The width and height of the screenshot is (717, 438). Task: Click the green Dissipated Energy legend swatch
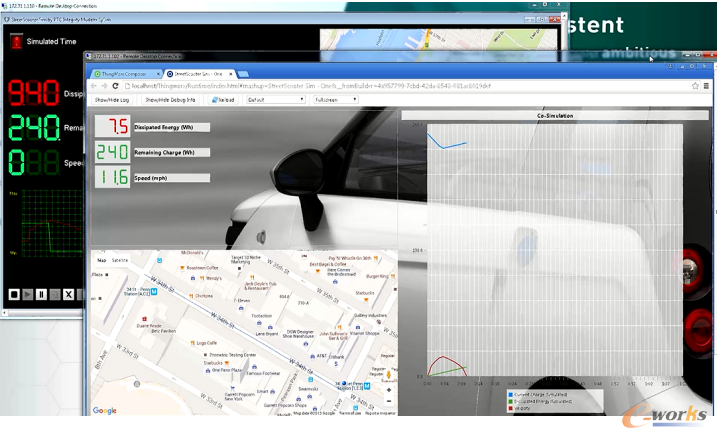(x=510, y=401)
